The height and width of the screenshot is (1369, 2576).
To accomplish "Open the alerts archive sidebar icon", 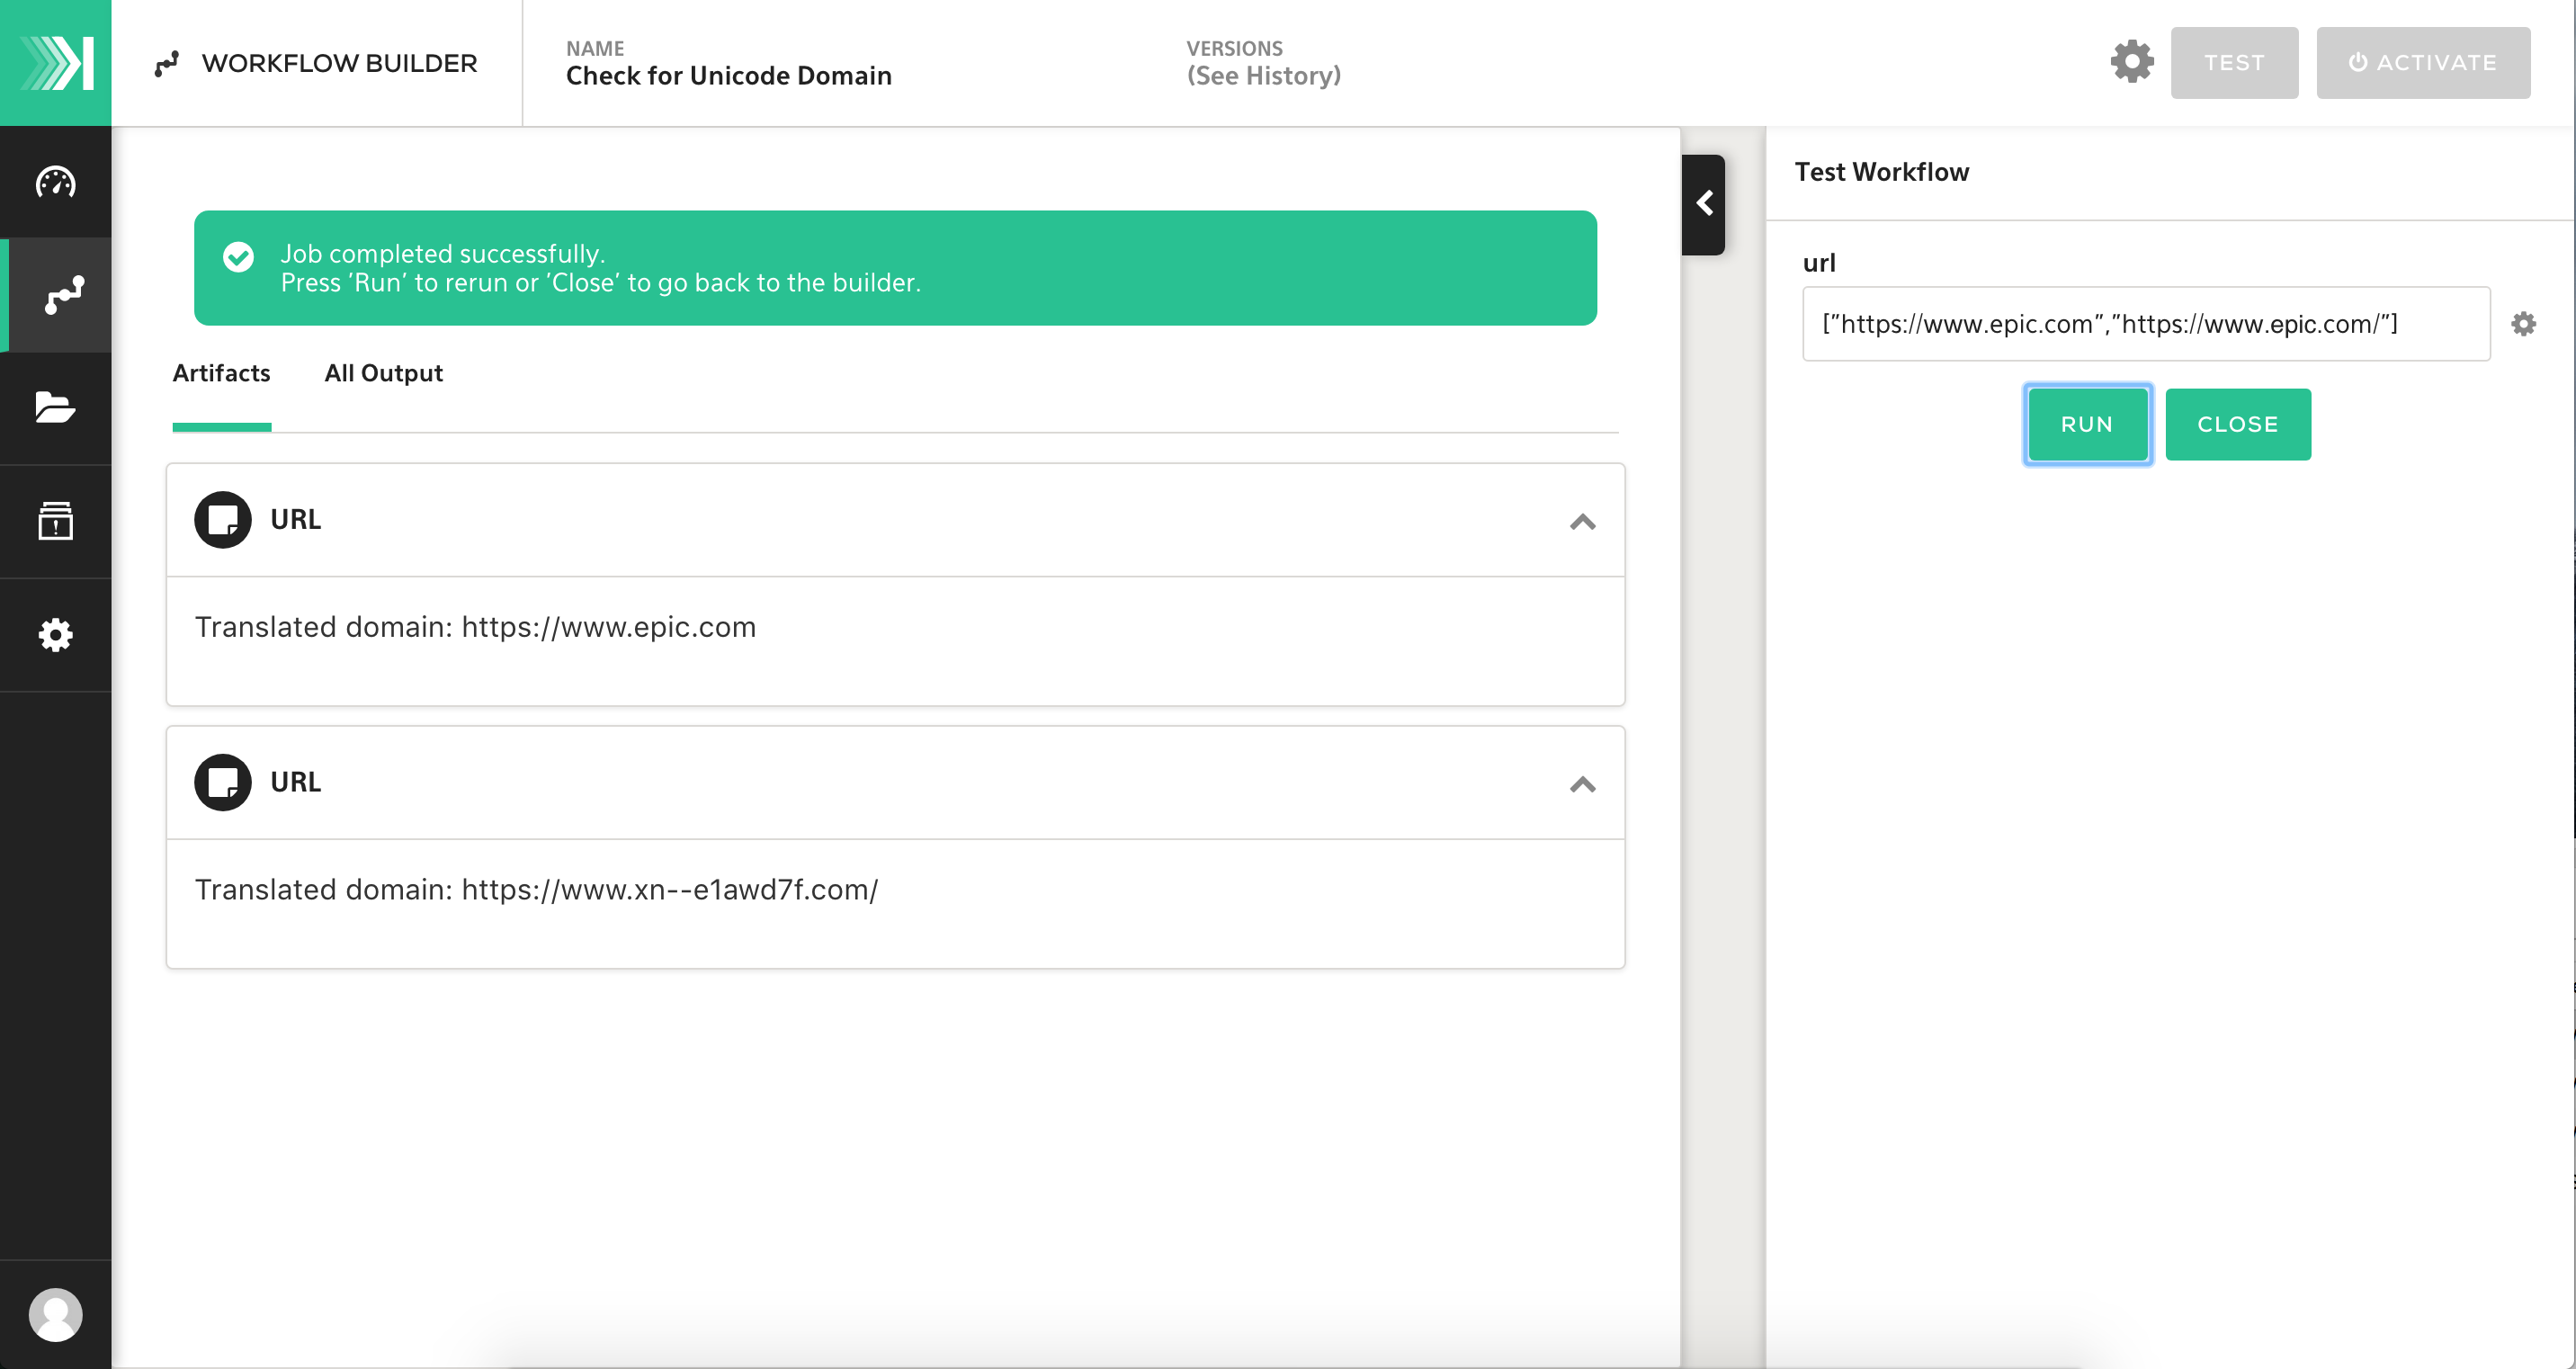I will click(55, 521).
